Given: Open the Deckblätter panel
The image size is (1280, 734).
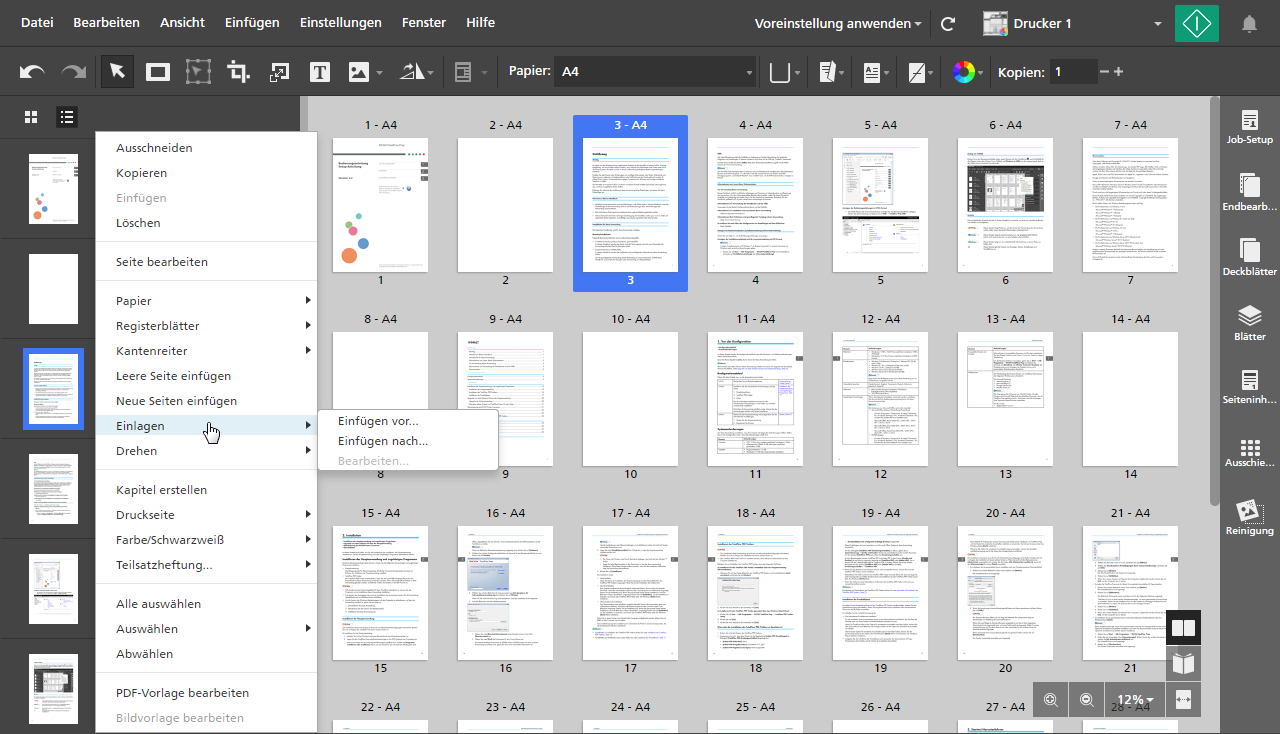Looking at the screenshot, I should pos(1249,257).
